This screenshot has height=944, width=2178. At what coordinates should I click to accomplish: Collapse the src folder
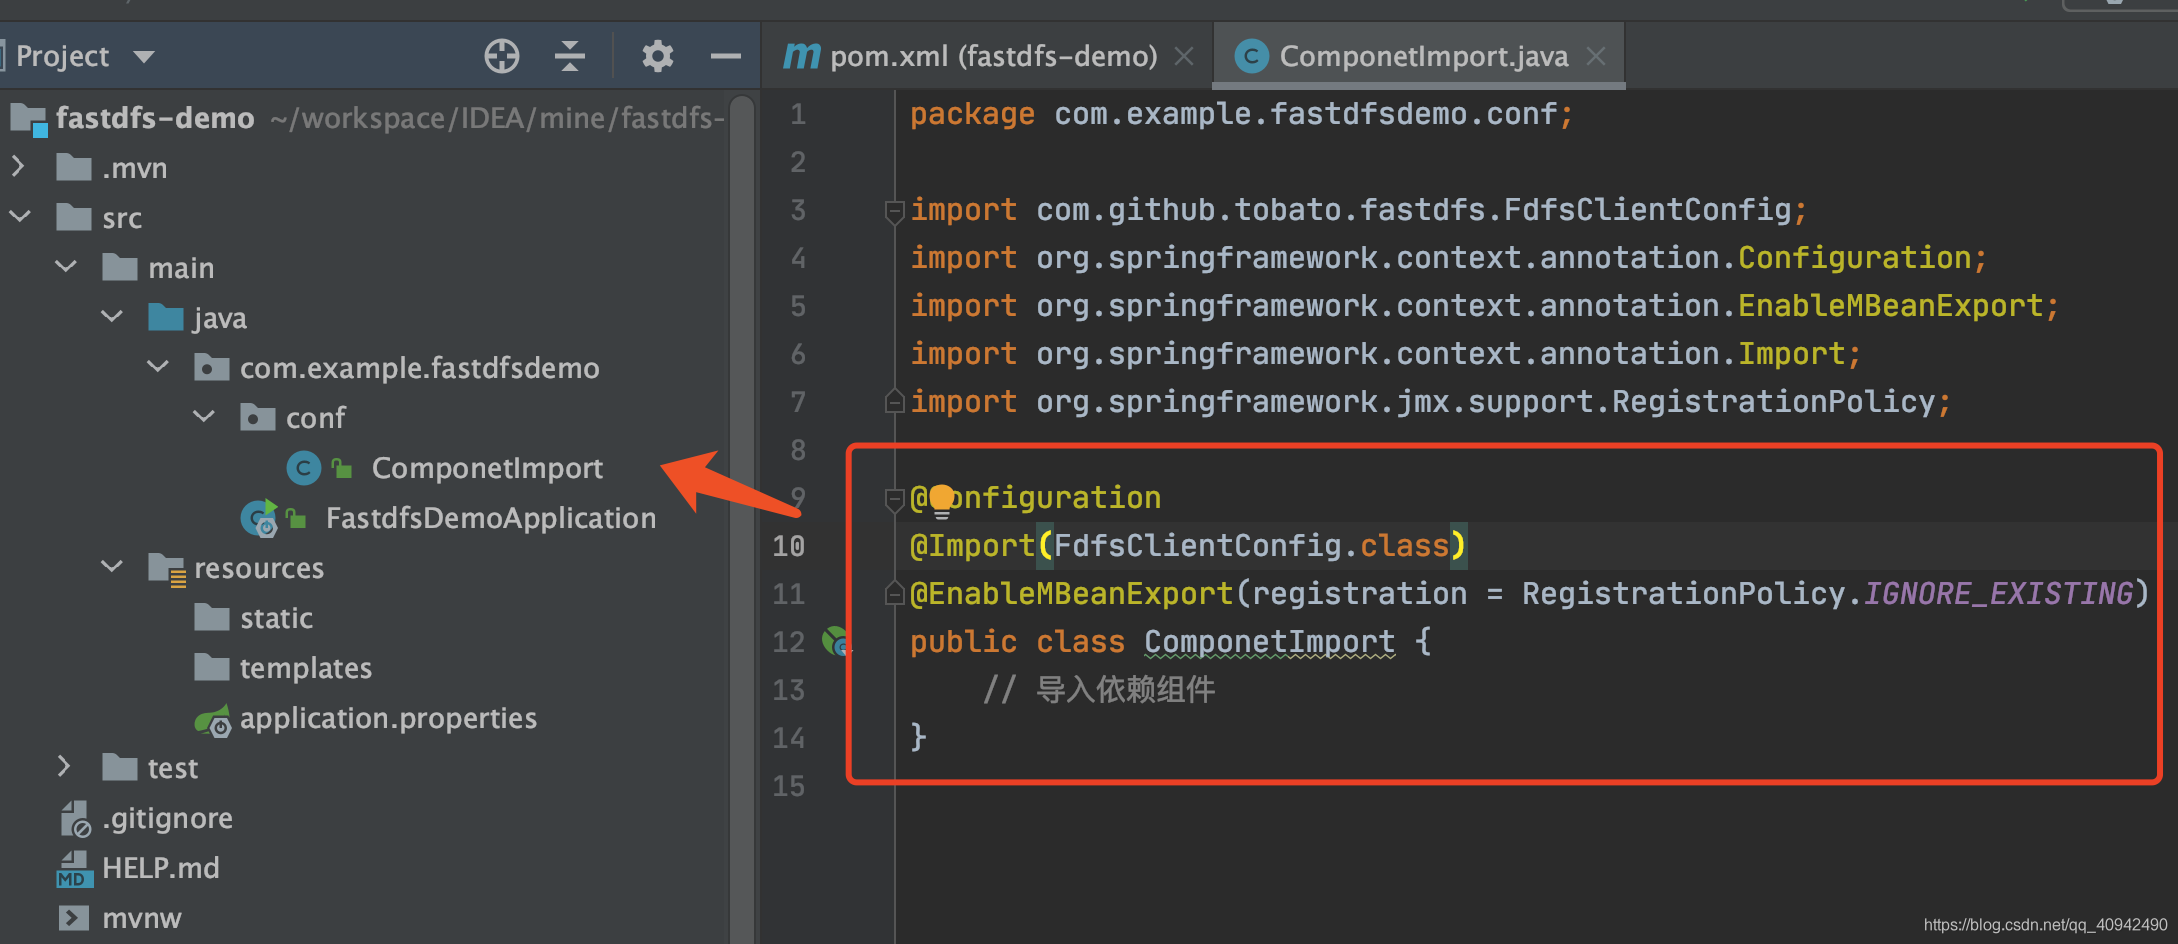point(20,216)
